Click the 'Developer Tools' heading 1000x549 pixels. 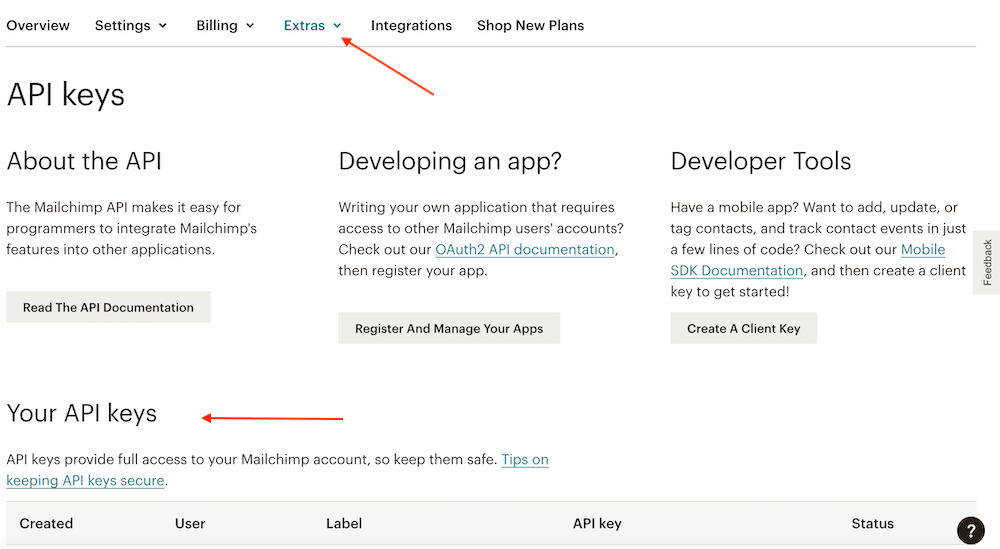pyautogui.click(x=761, y=161)
